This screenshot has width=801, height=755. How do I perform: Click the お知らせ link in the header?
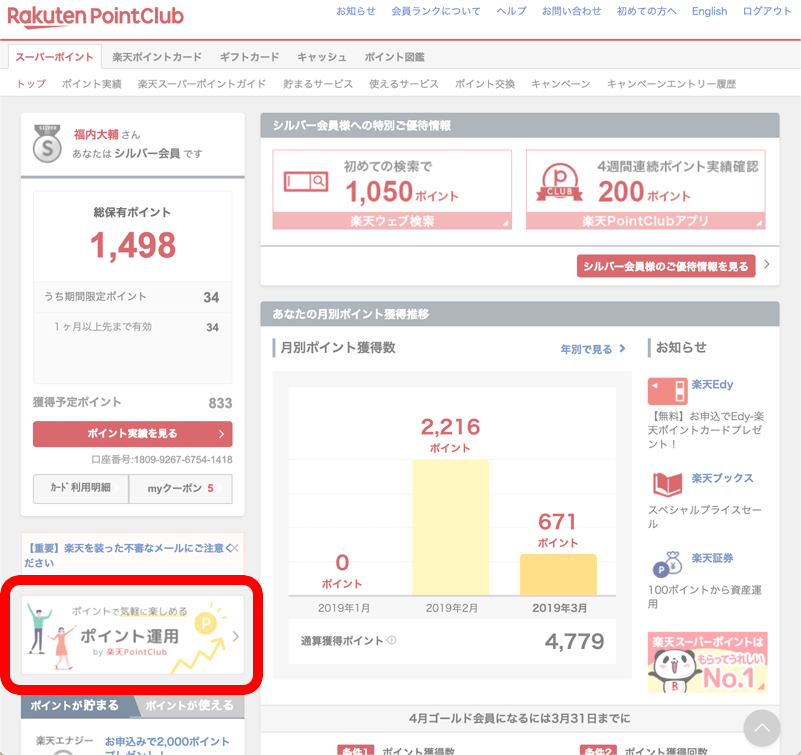(356, 11)
